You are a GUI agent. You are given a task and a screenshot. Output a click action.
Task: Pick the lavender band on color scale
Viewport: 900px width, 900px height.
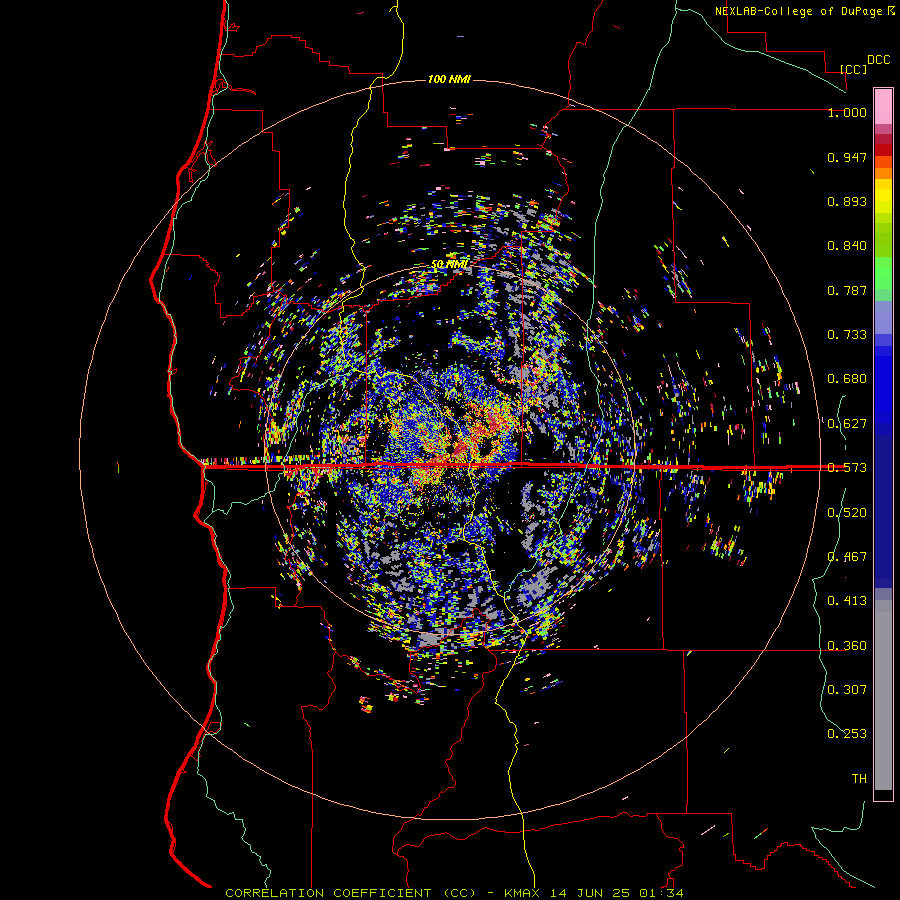[883, 317]
